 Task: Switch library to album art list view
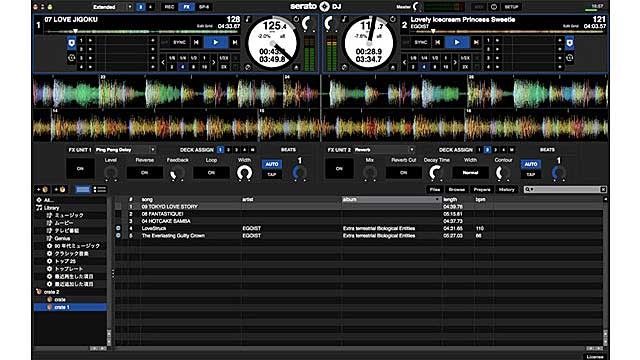click(x=100, y=189)
